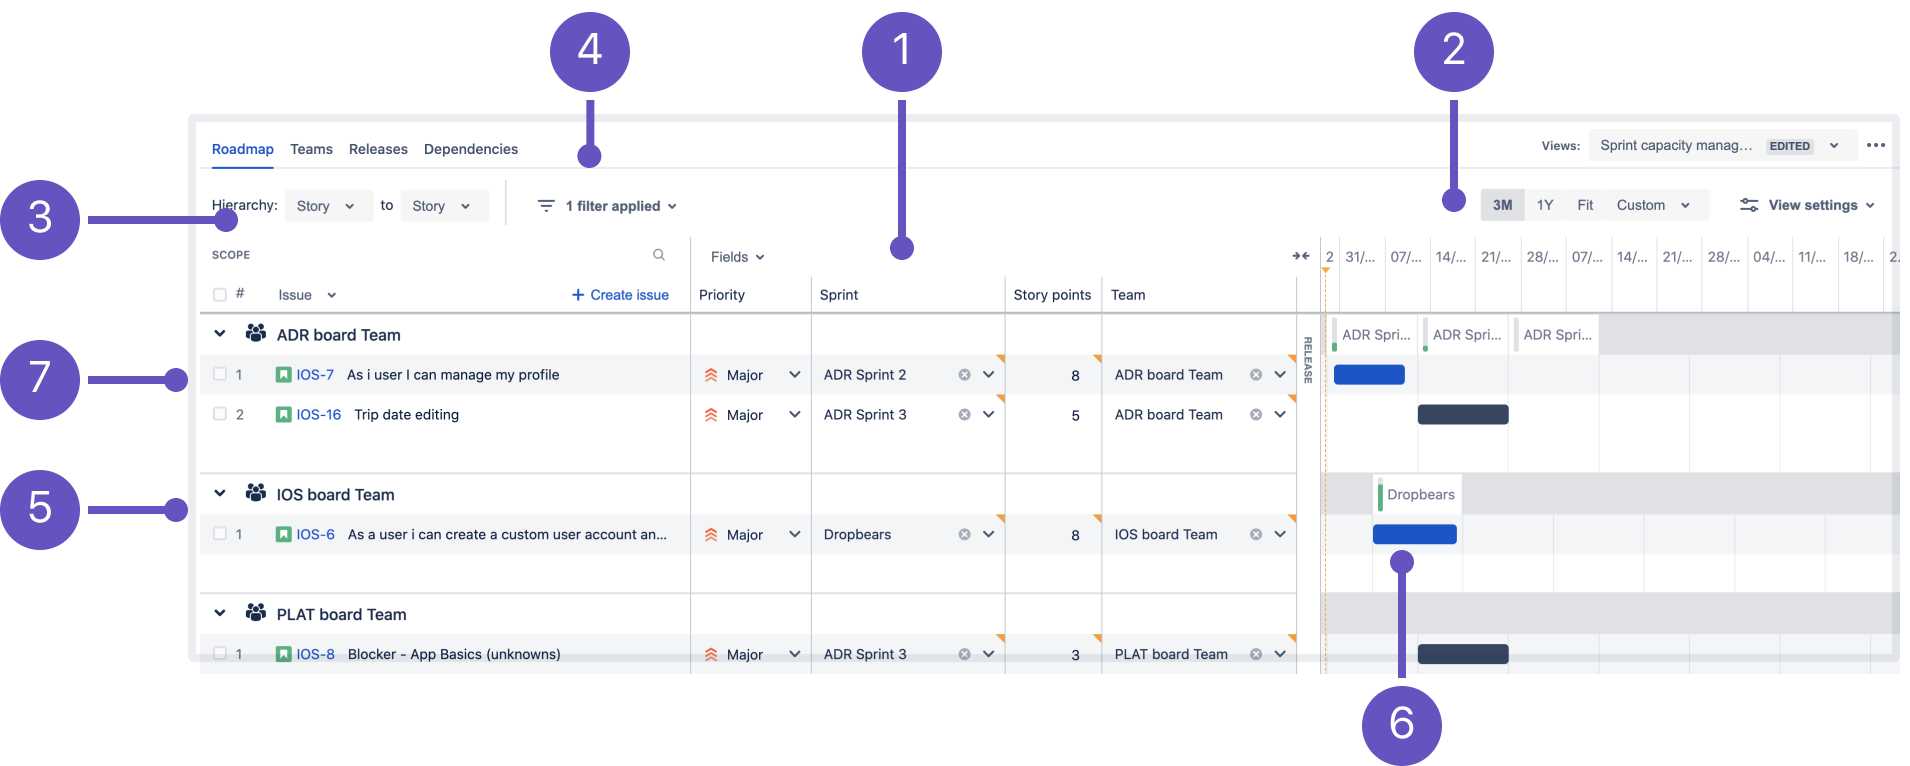Select the IOS-16 row checkbox

click(x=220, y=414)
